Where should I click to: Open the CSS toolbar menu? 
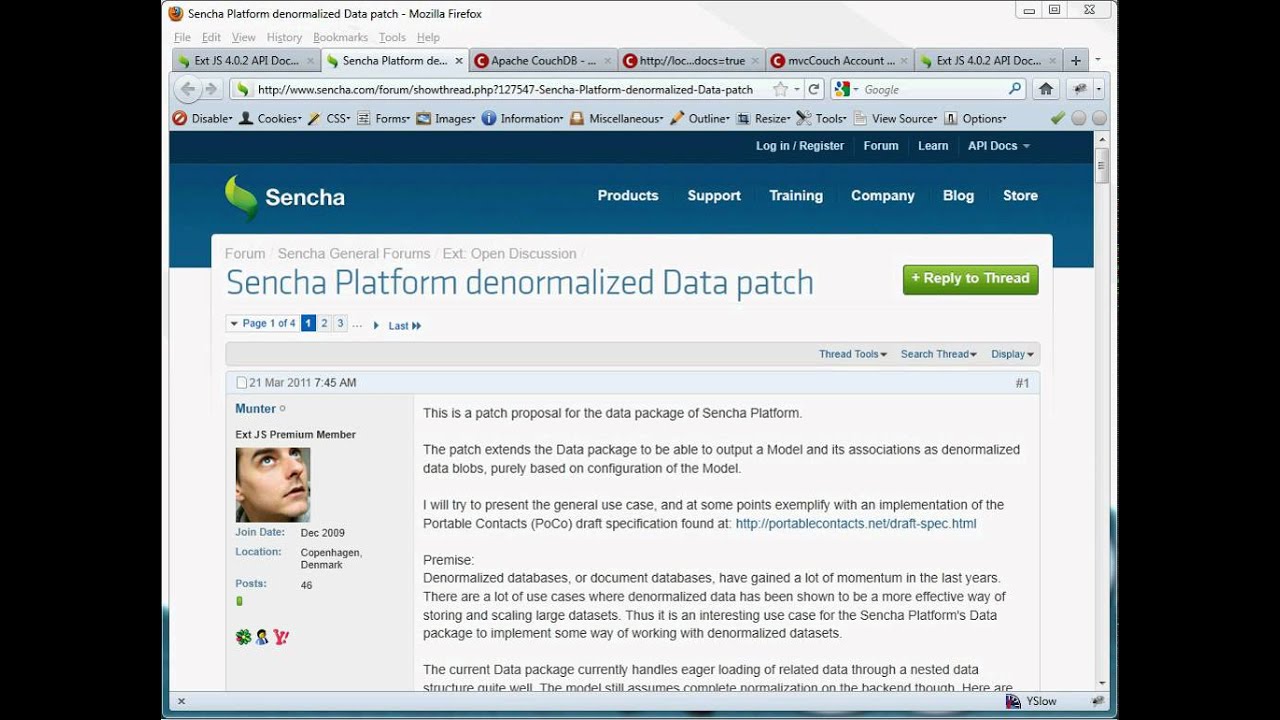329,118
